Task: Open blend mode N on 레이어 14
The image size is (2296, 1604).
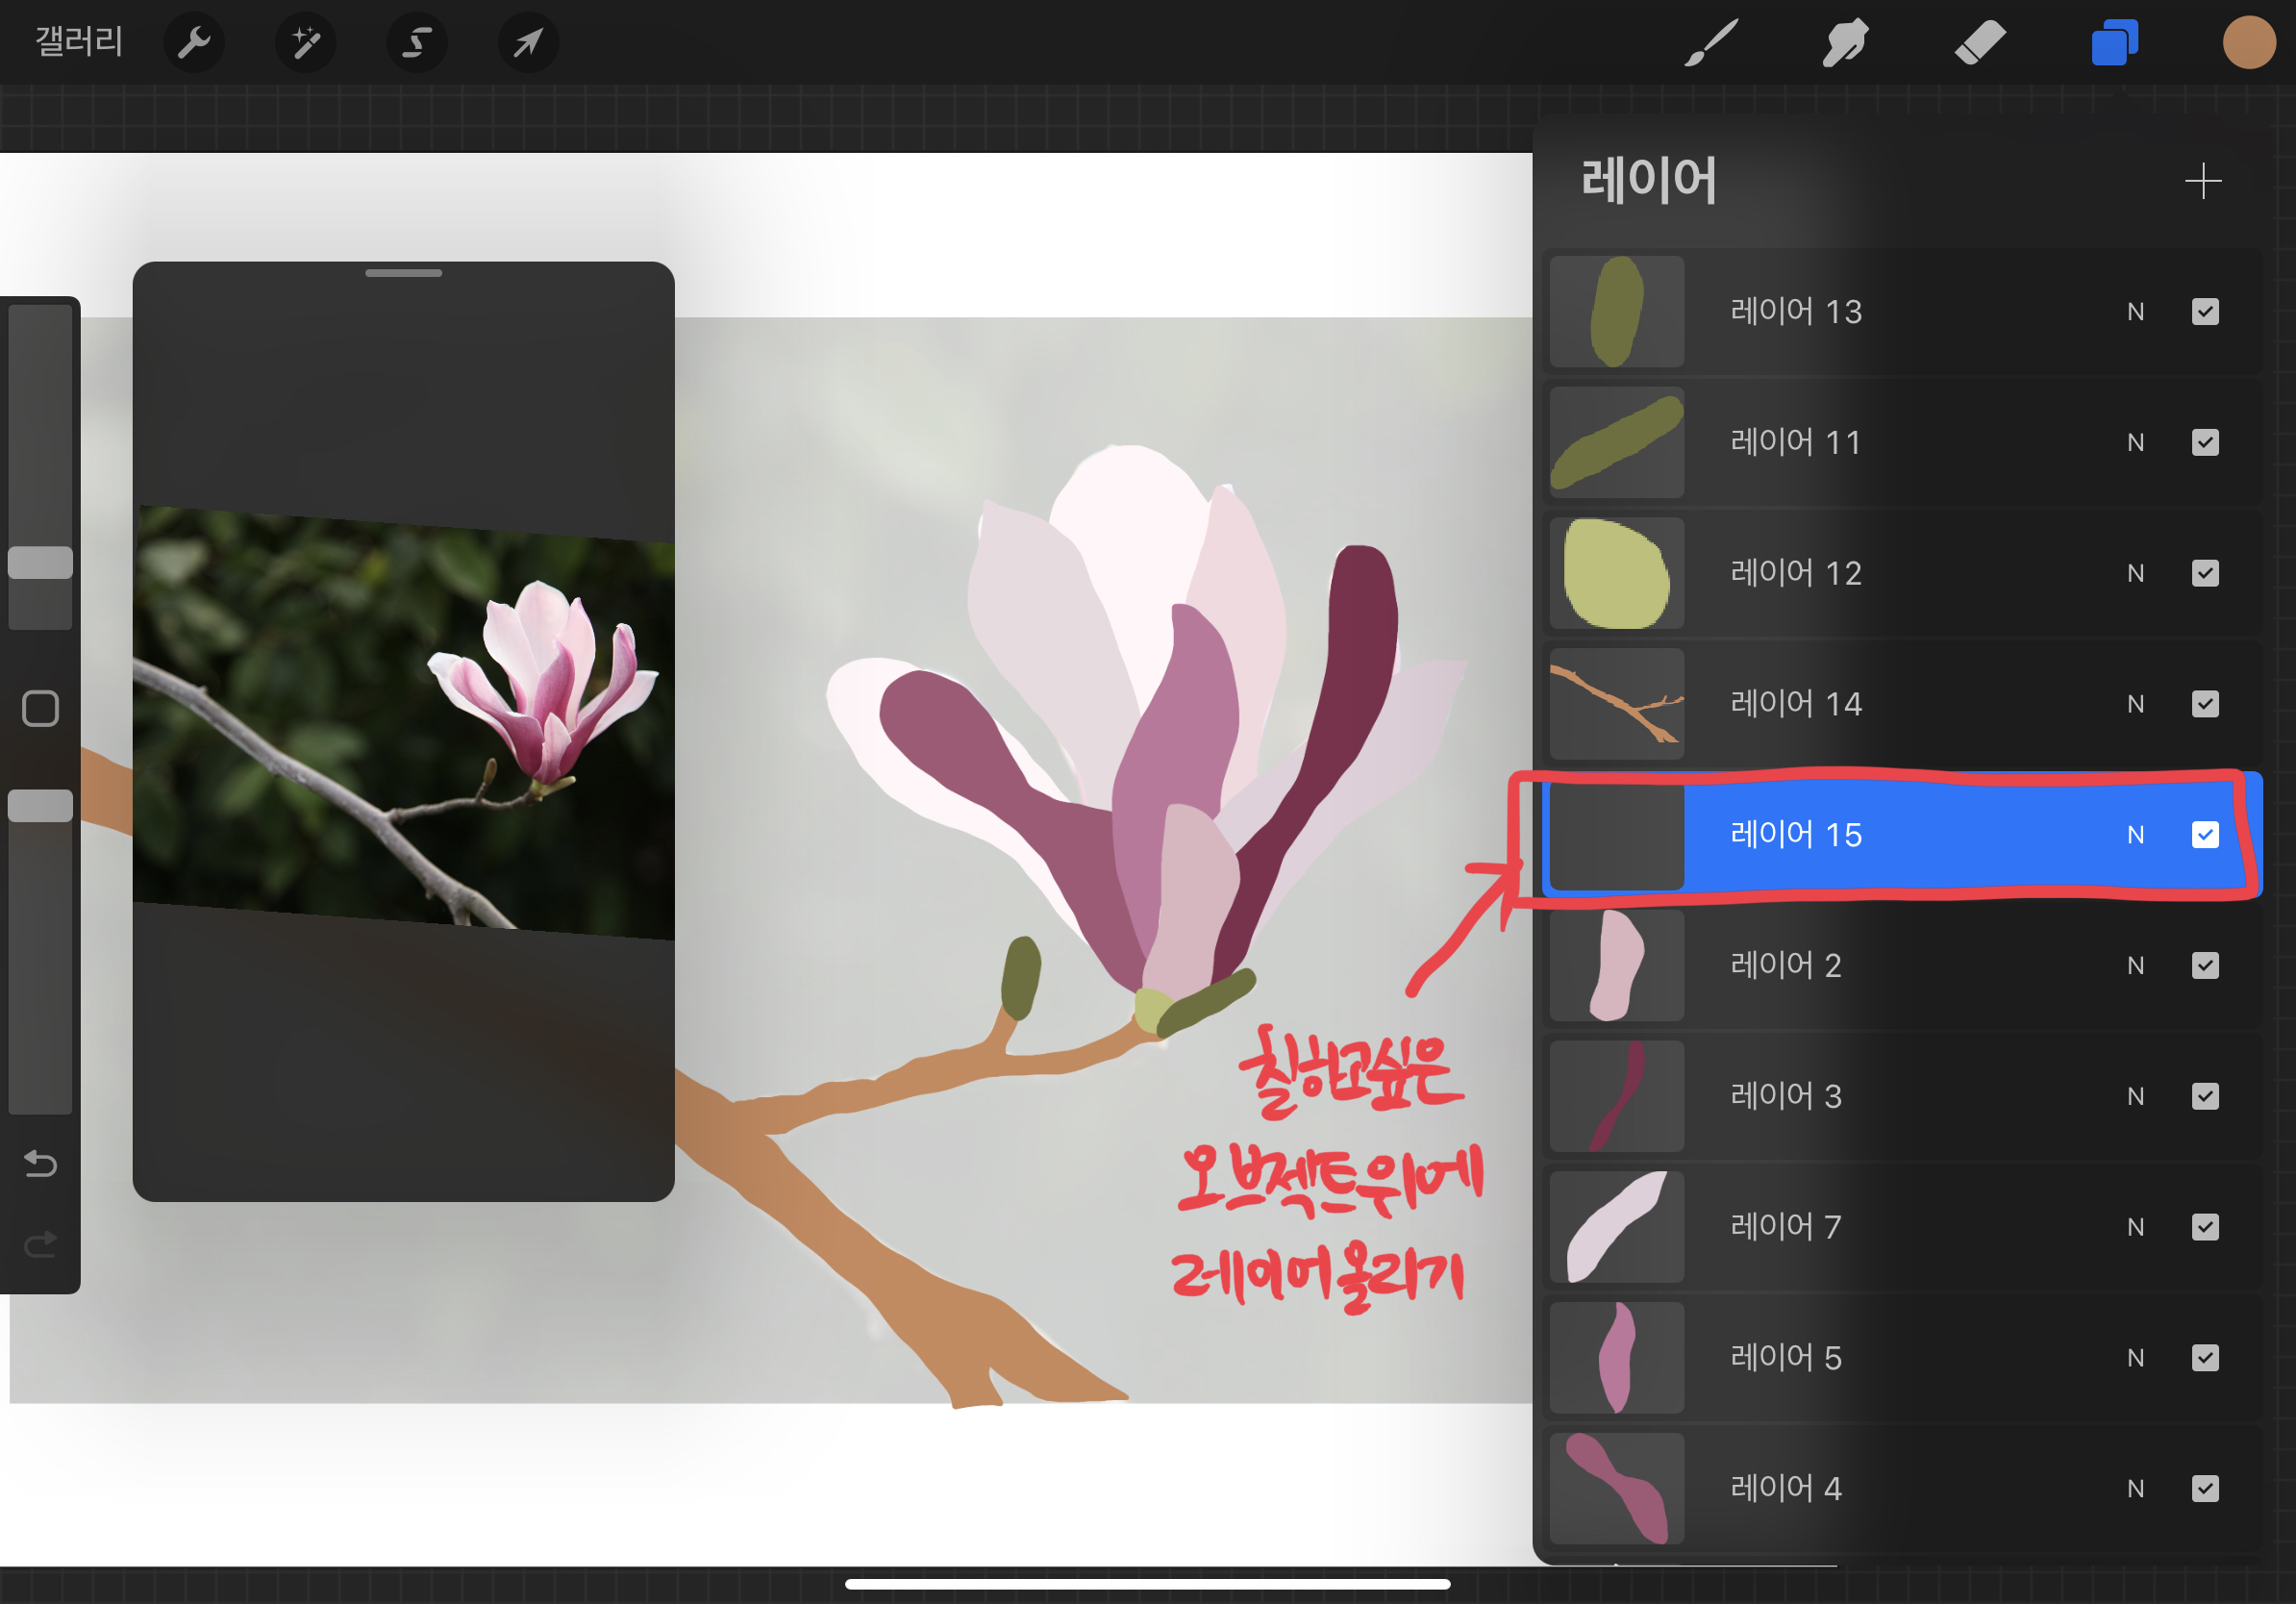Action: pos(2135,705)
